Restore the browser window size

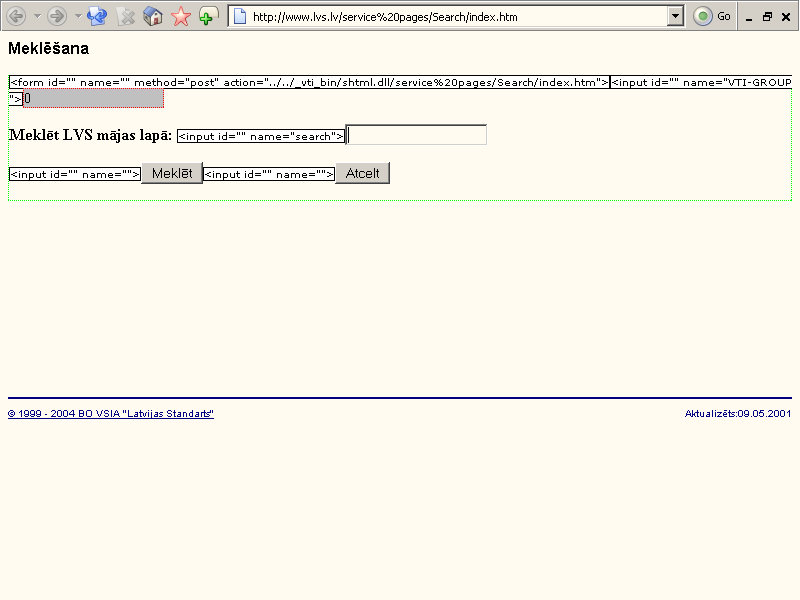767,17
